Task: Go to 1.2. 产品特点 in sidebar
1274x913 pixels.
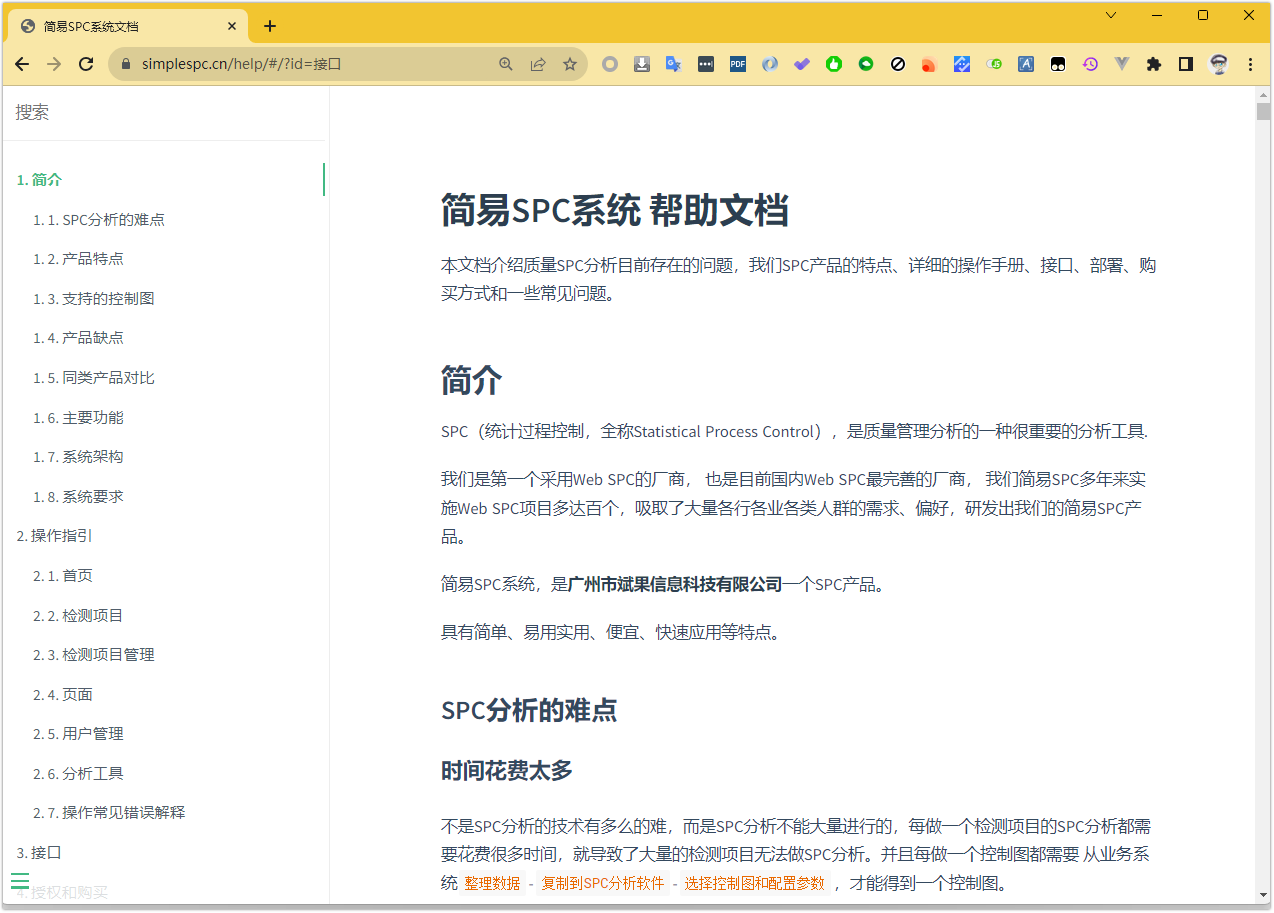Action: pyautogui.click(x=78, y=259)
